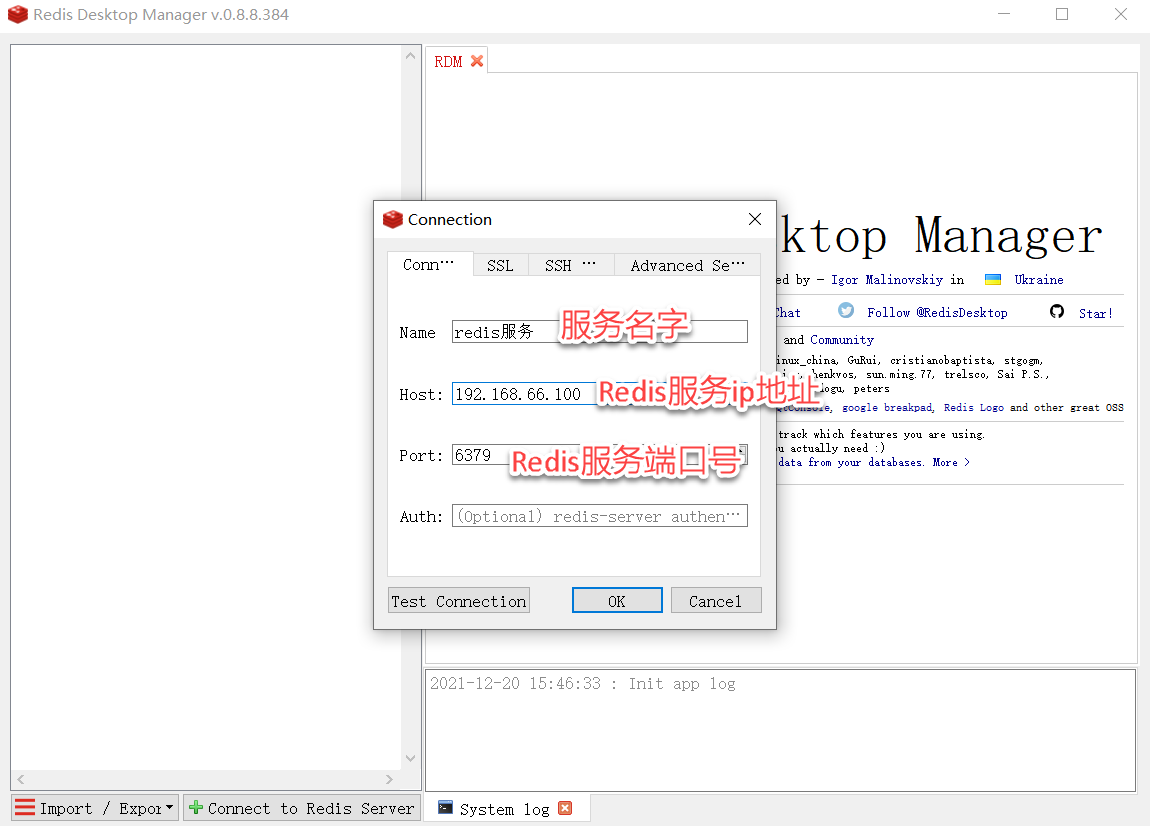Image resolution: width=1150 pixels, height=826 pixels.
Task: Open the google breakpad link
Action: click(x=887, y=407)
